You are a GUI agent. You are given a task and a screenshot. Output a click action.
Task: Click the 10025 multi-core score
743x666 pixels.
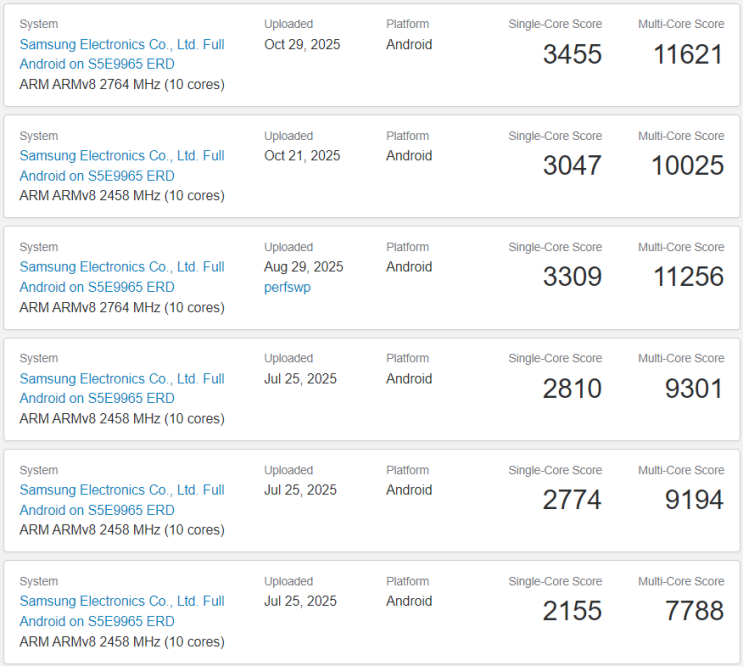687,166
